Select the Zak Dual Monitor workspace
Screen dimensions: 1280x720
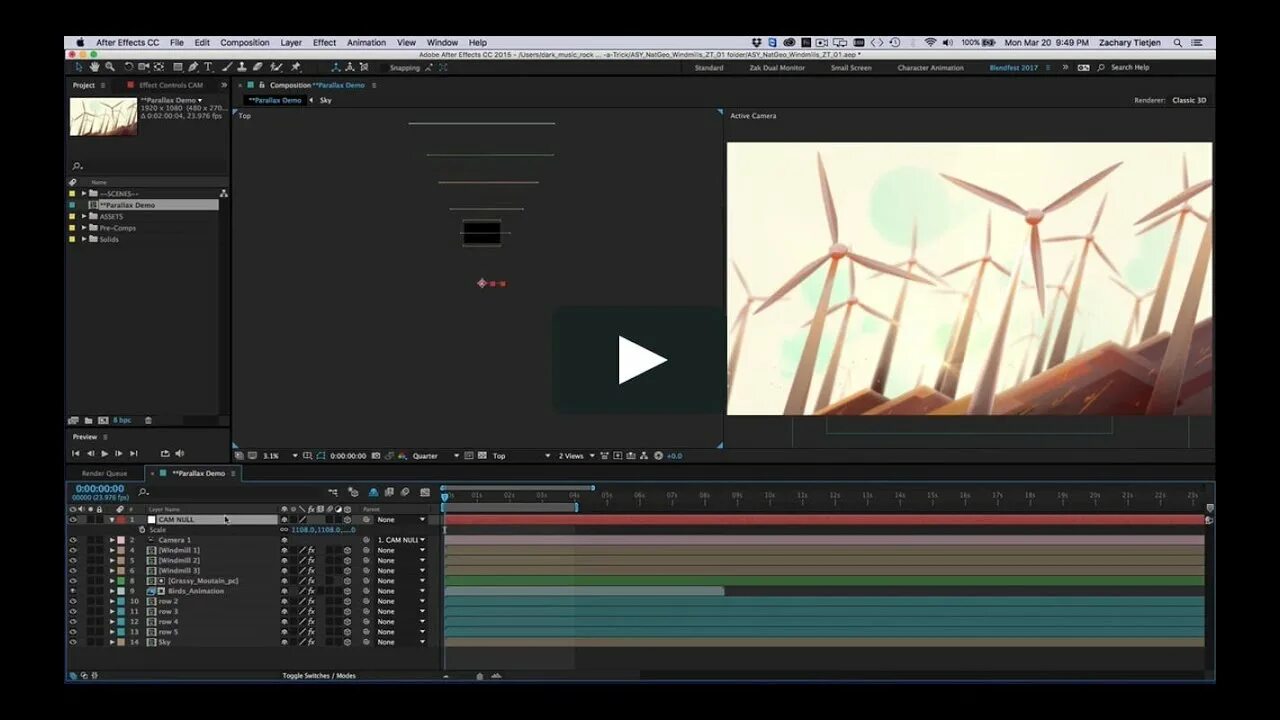click(777, 68)
